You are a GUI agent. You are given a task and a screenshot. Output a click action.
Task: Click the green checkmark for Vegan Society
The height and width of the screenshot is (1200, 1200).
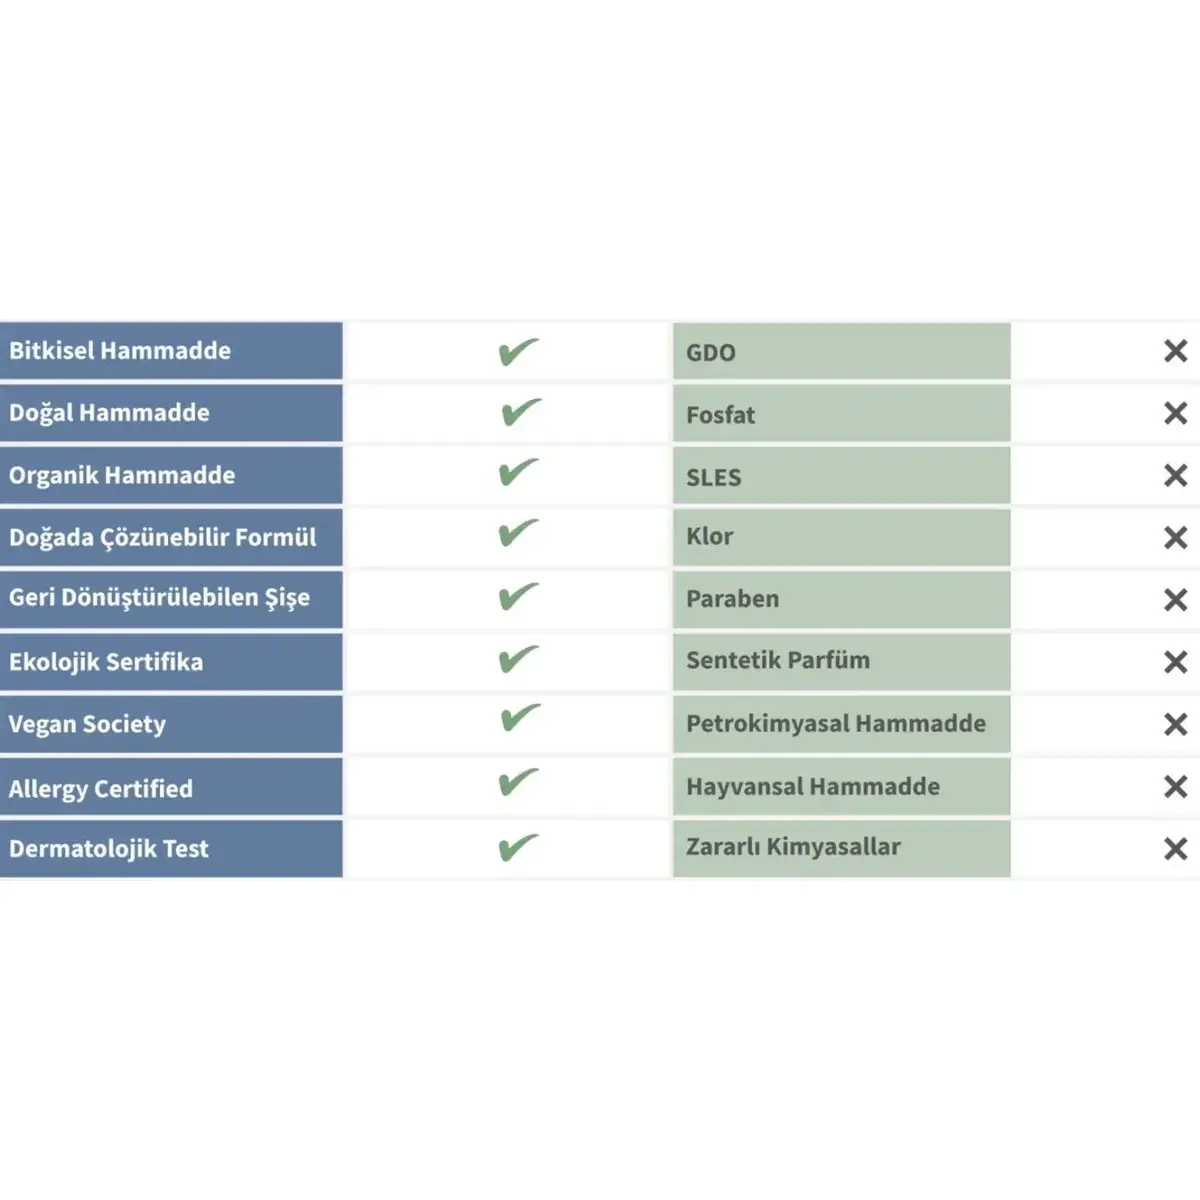pos(520,718)
